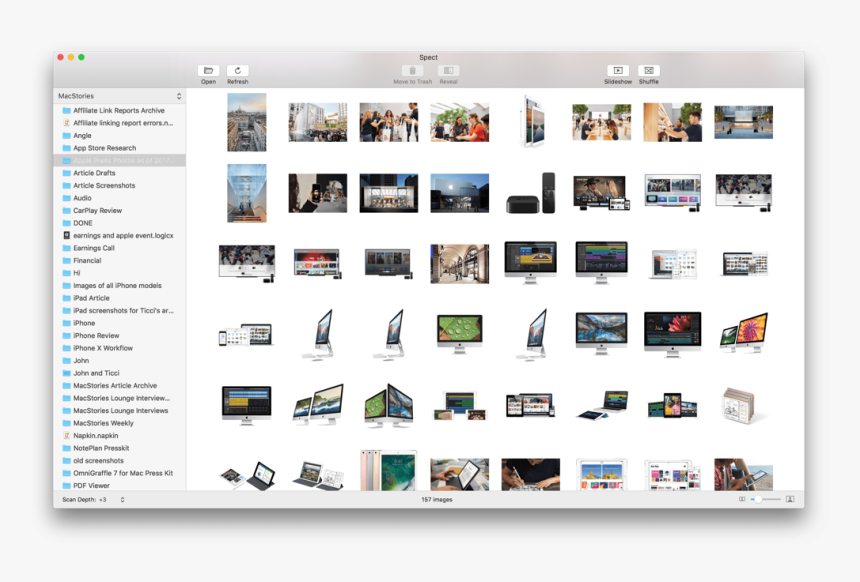Screen dimensions: 860x582
Task: Choose the App Store Research folder
Action: tap(104, 148)
